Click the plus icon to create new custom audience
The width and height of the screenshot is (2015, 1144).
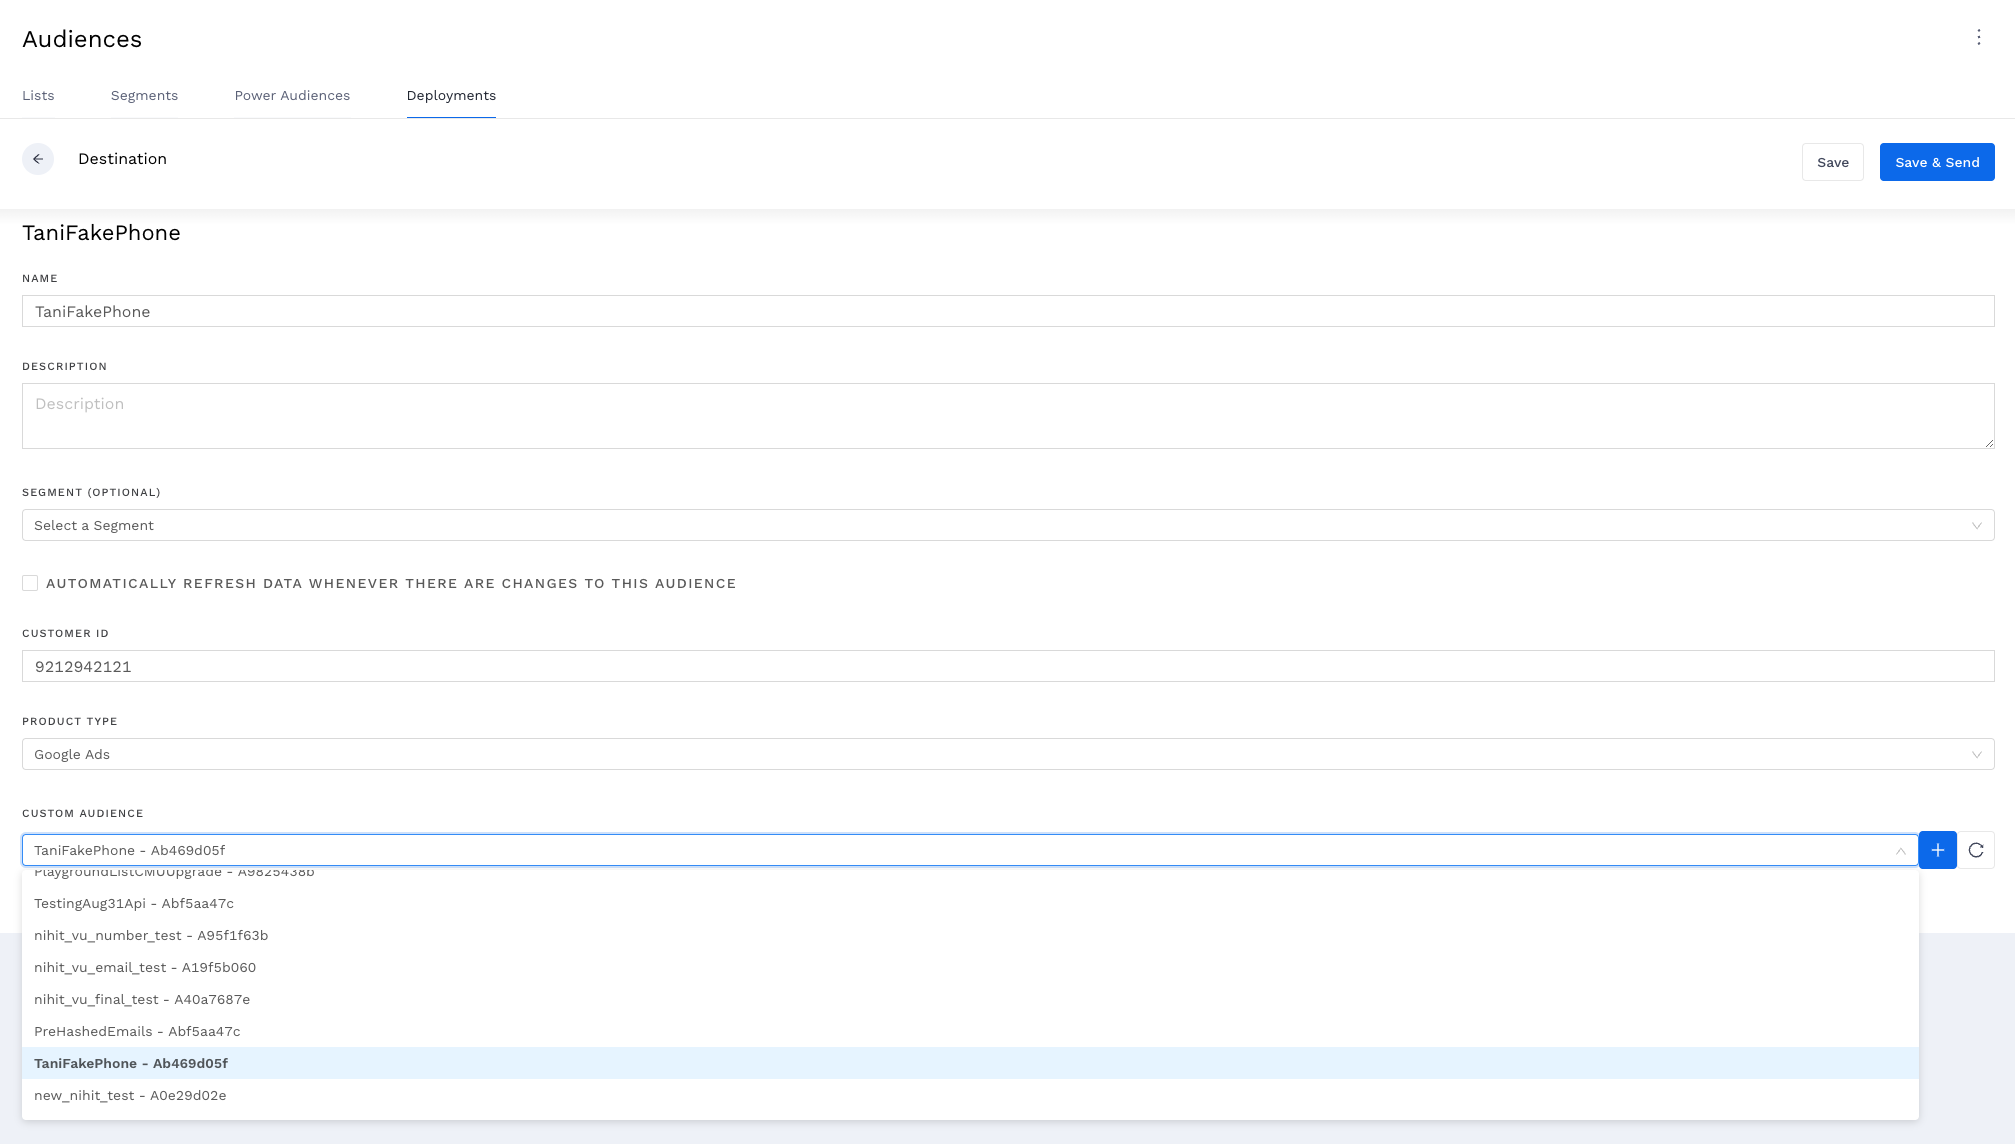click(1937, 849)
